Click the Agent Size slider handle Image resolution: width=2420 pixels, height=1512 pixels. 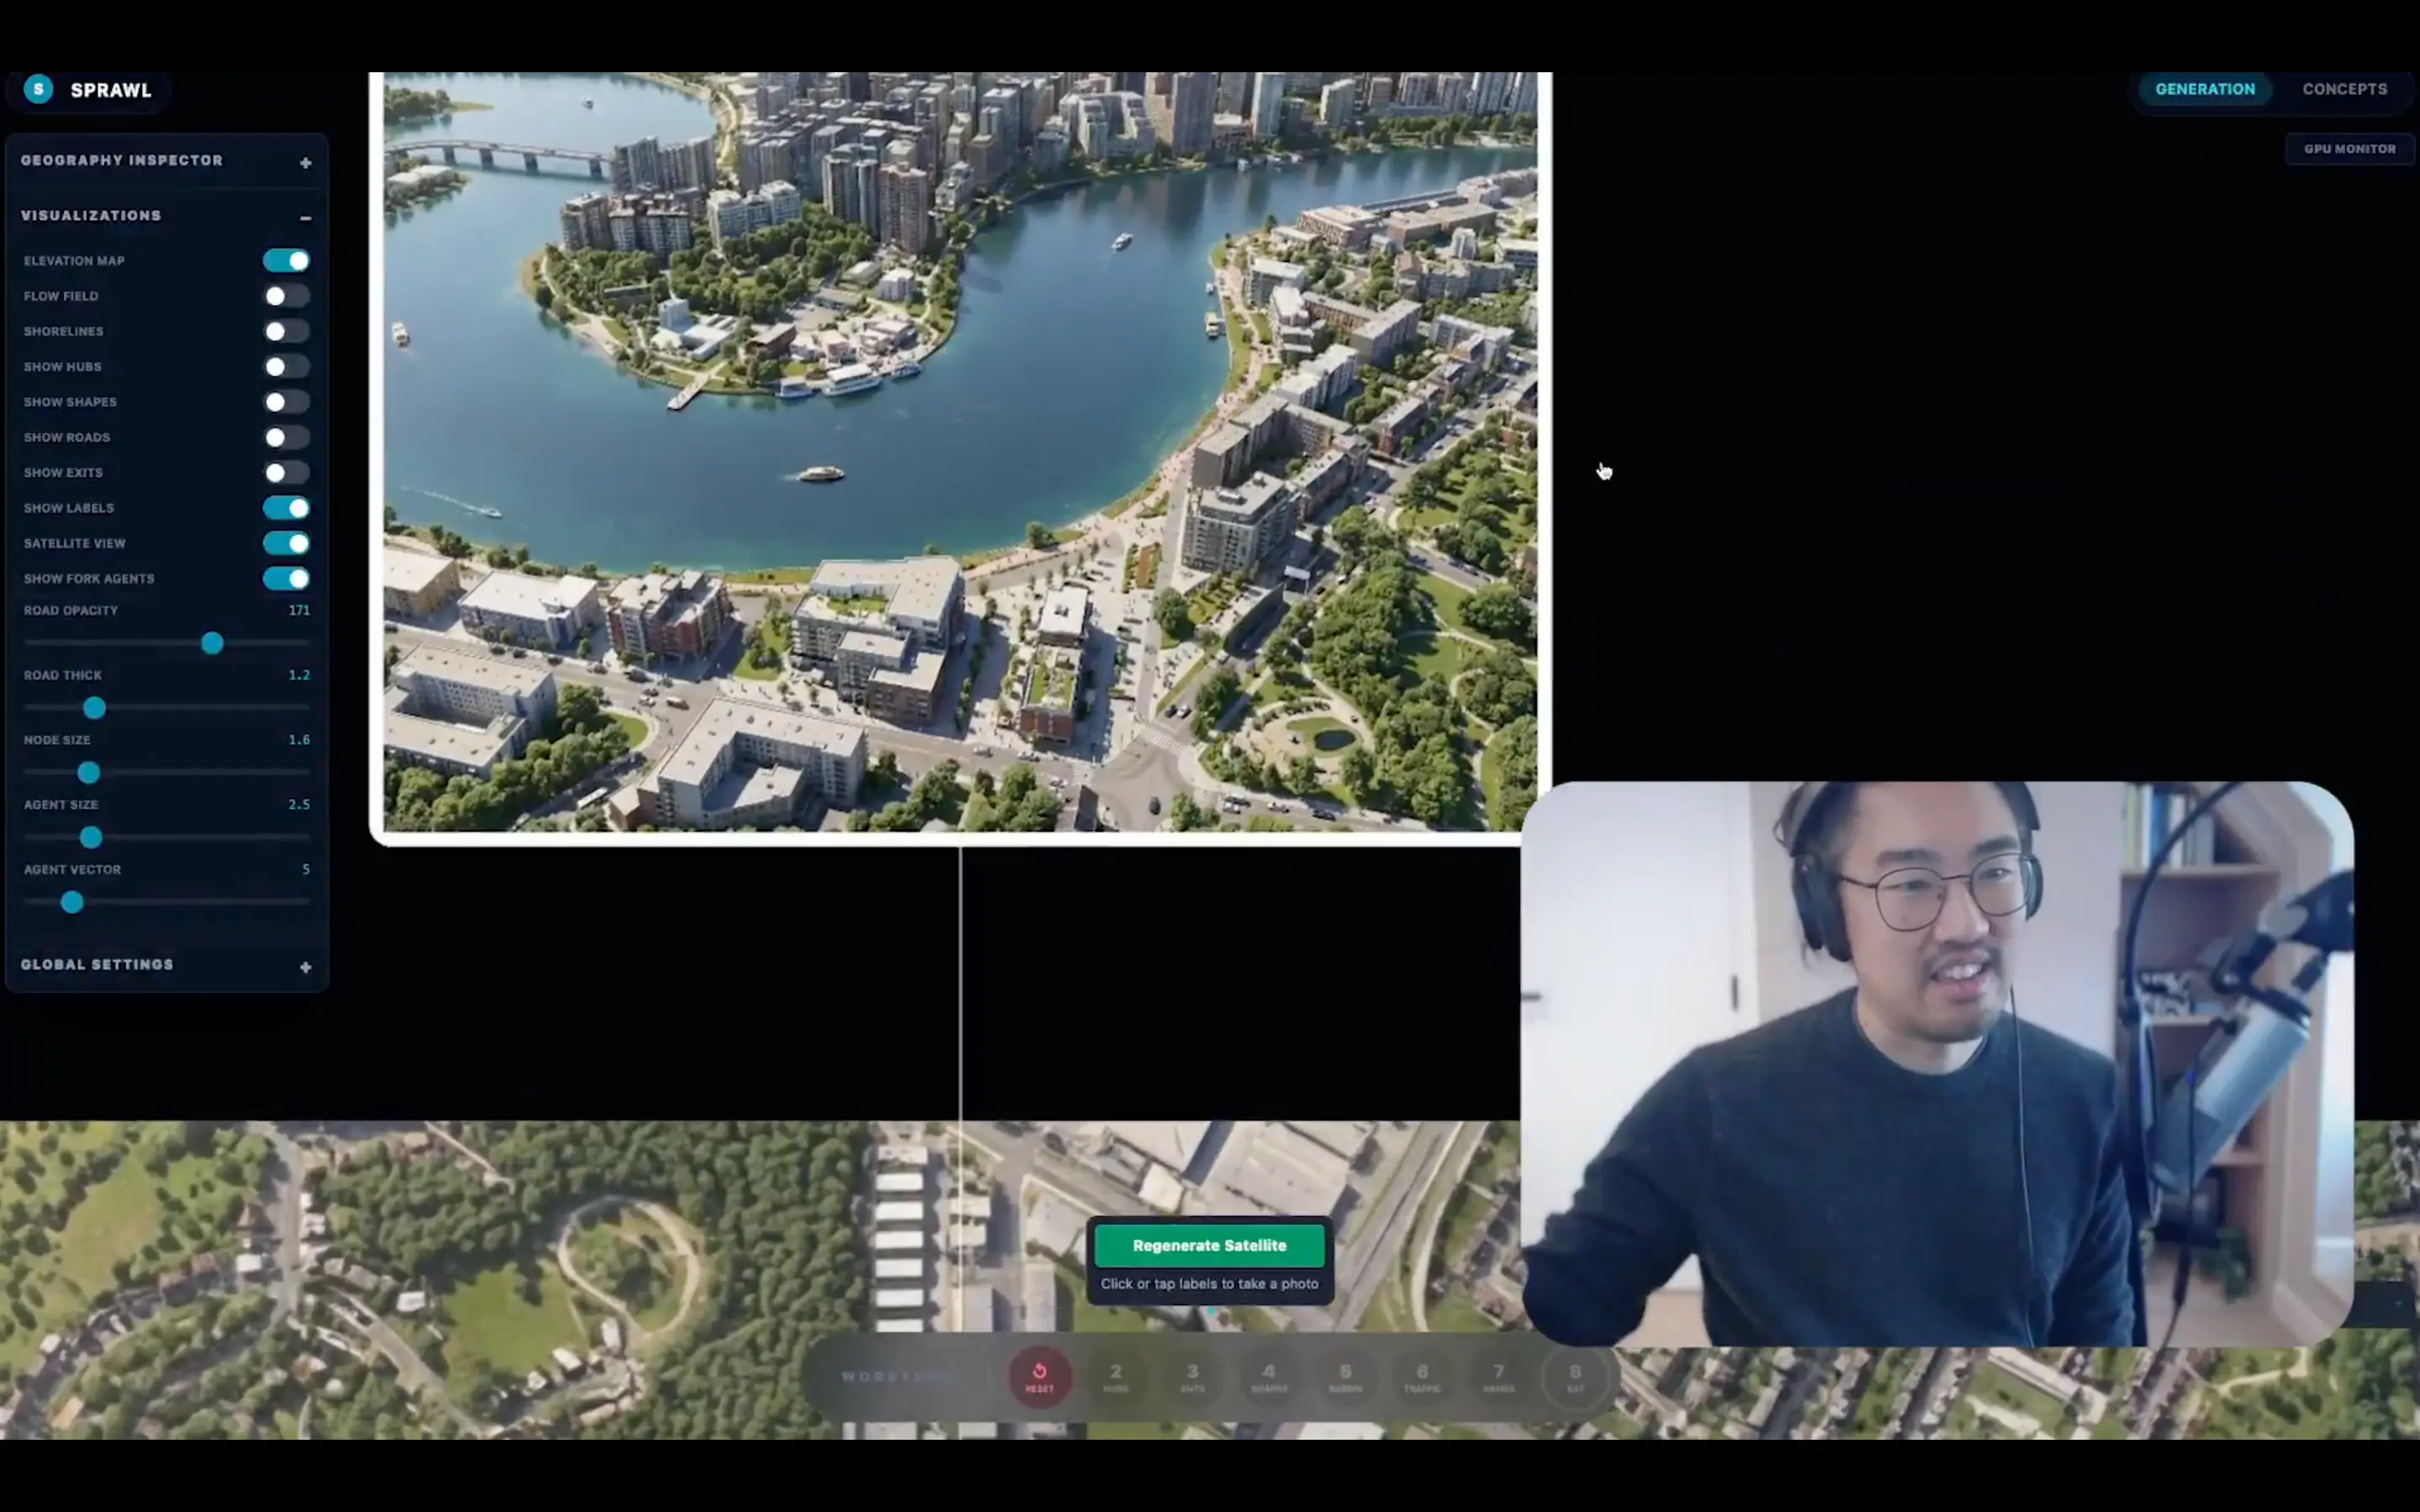[x=91, y=837]
